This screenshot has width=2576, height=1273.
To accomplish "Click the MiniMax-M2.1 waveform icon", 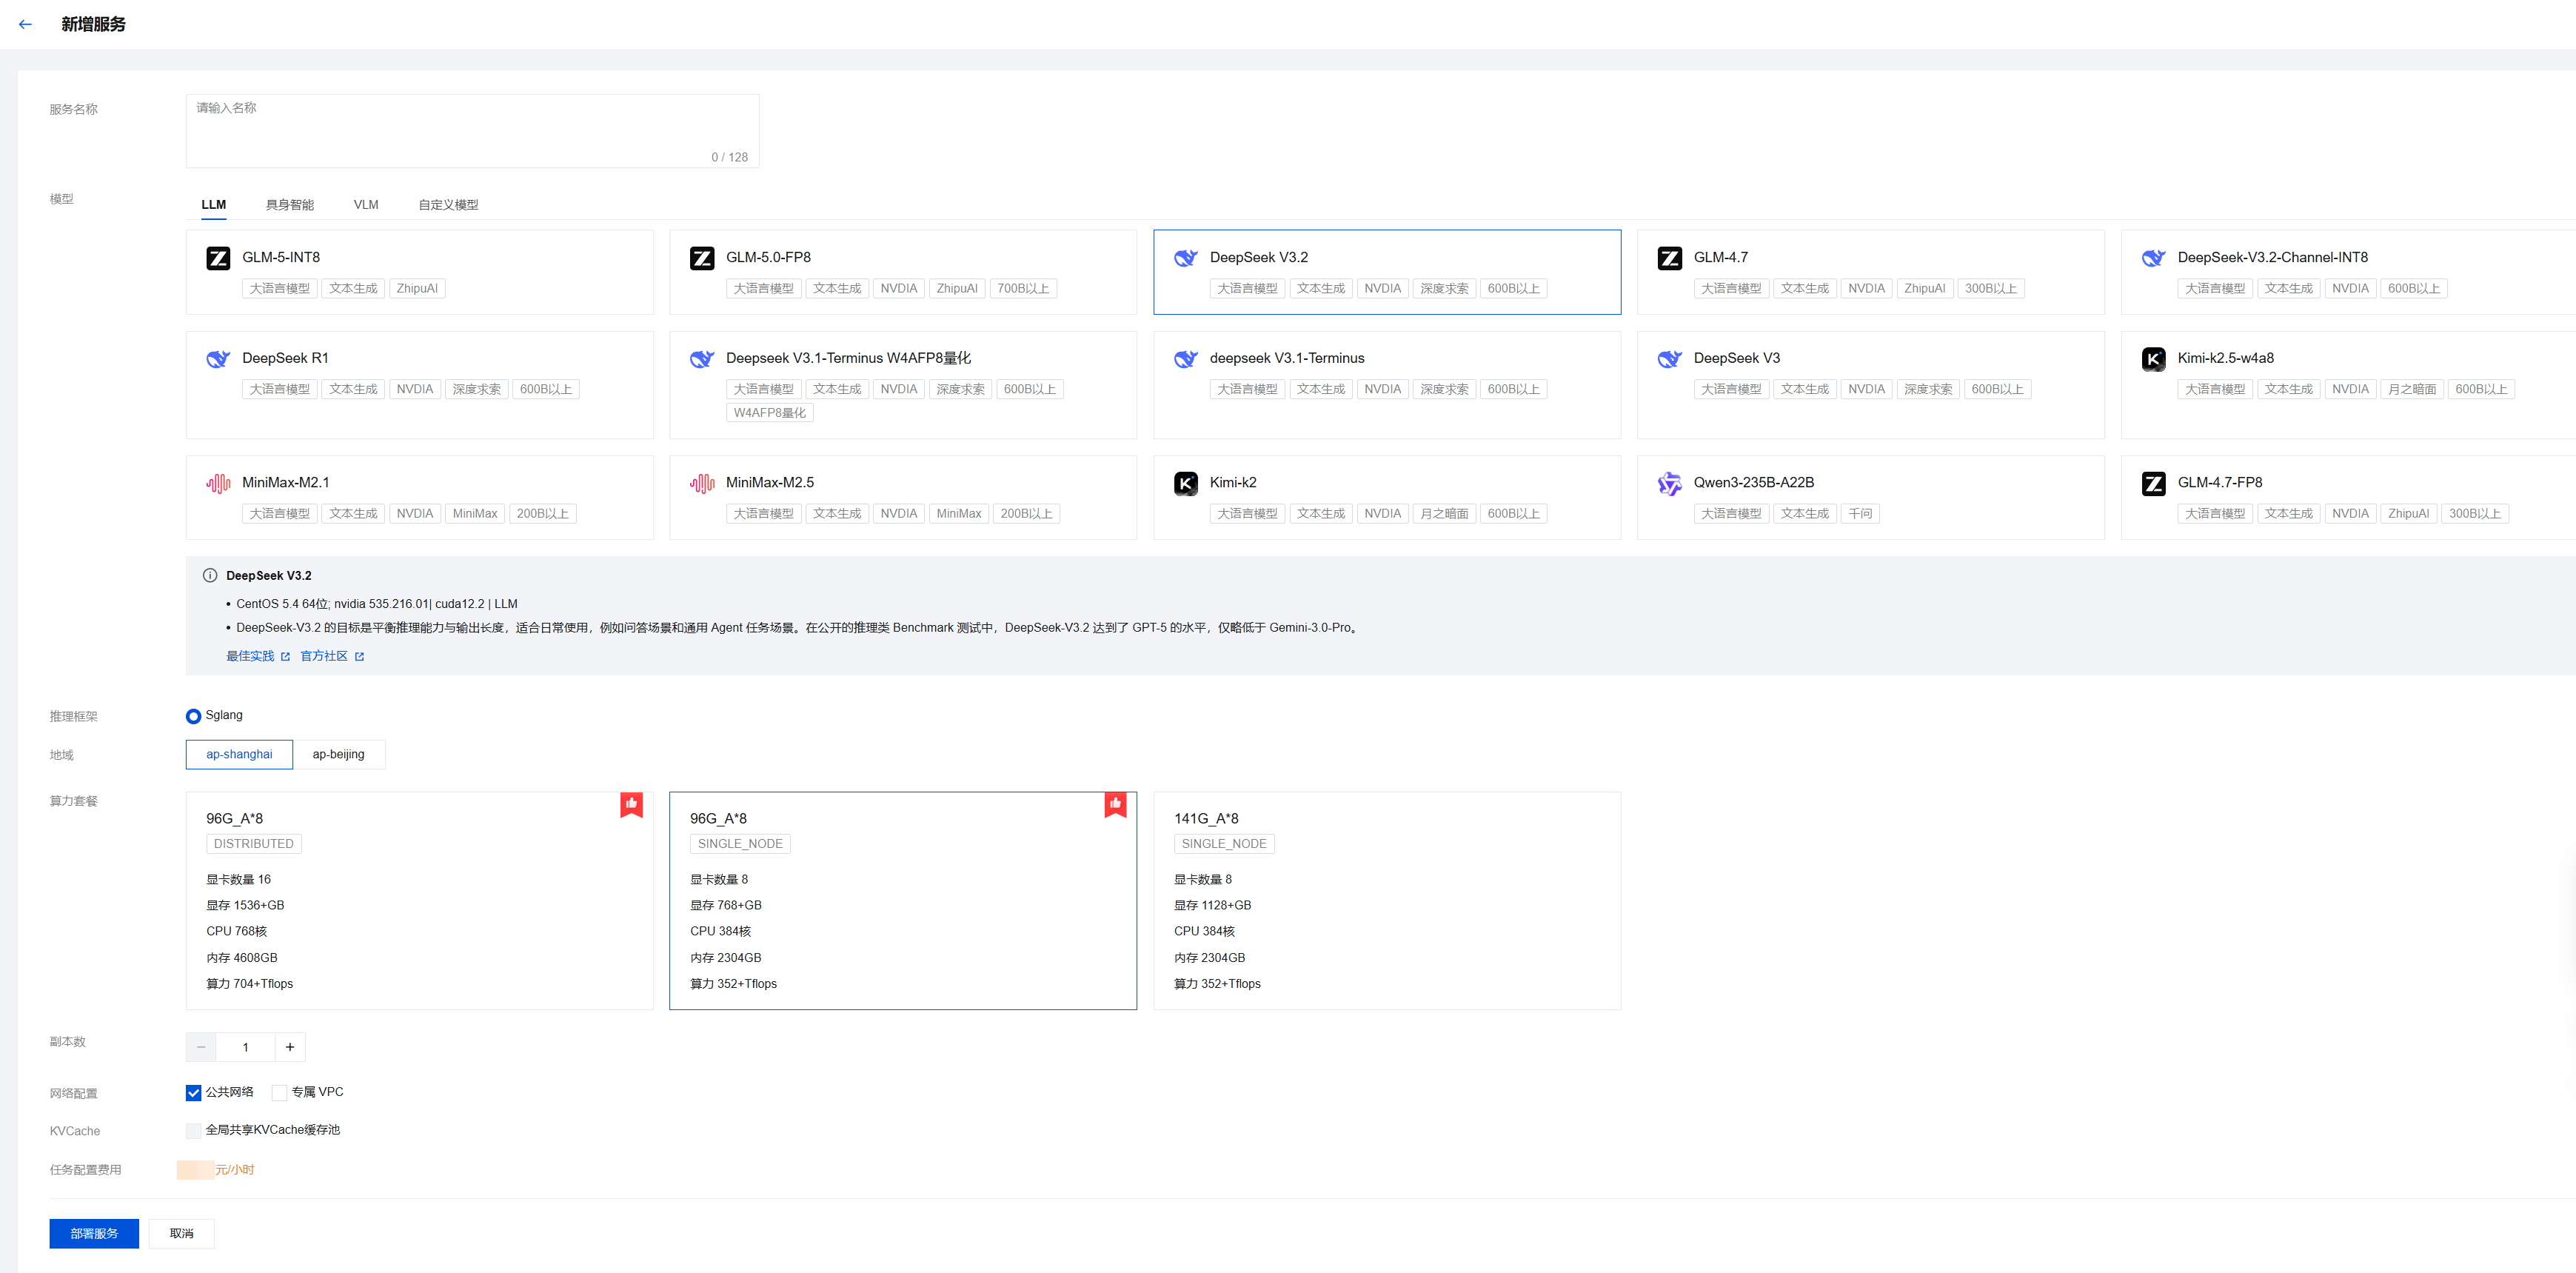I will pyautogui.click(x=218, y=484).
